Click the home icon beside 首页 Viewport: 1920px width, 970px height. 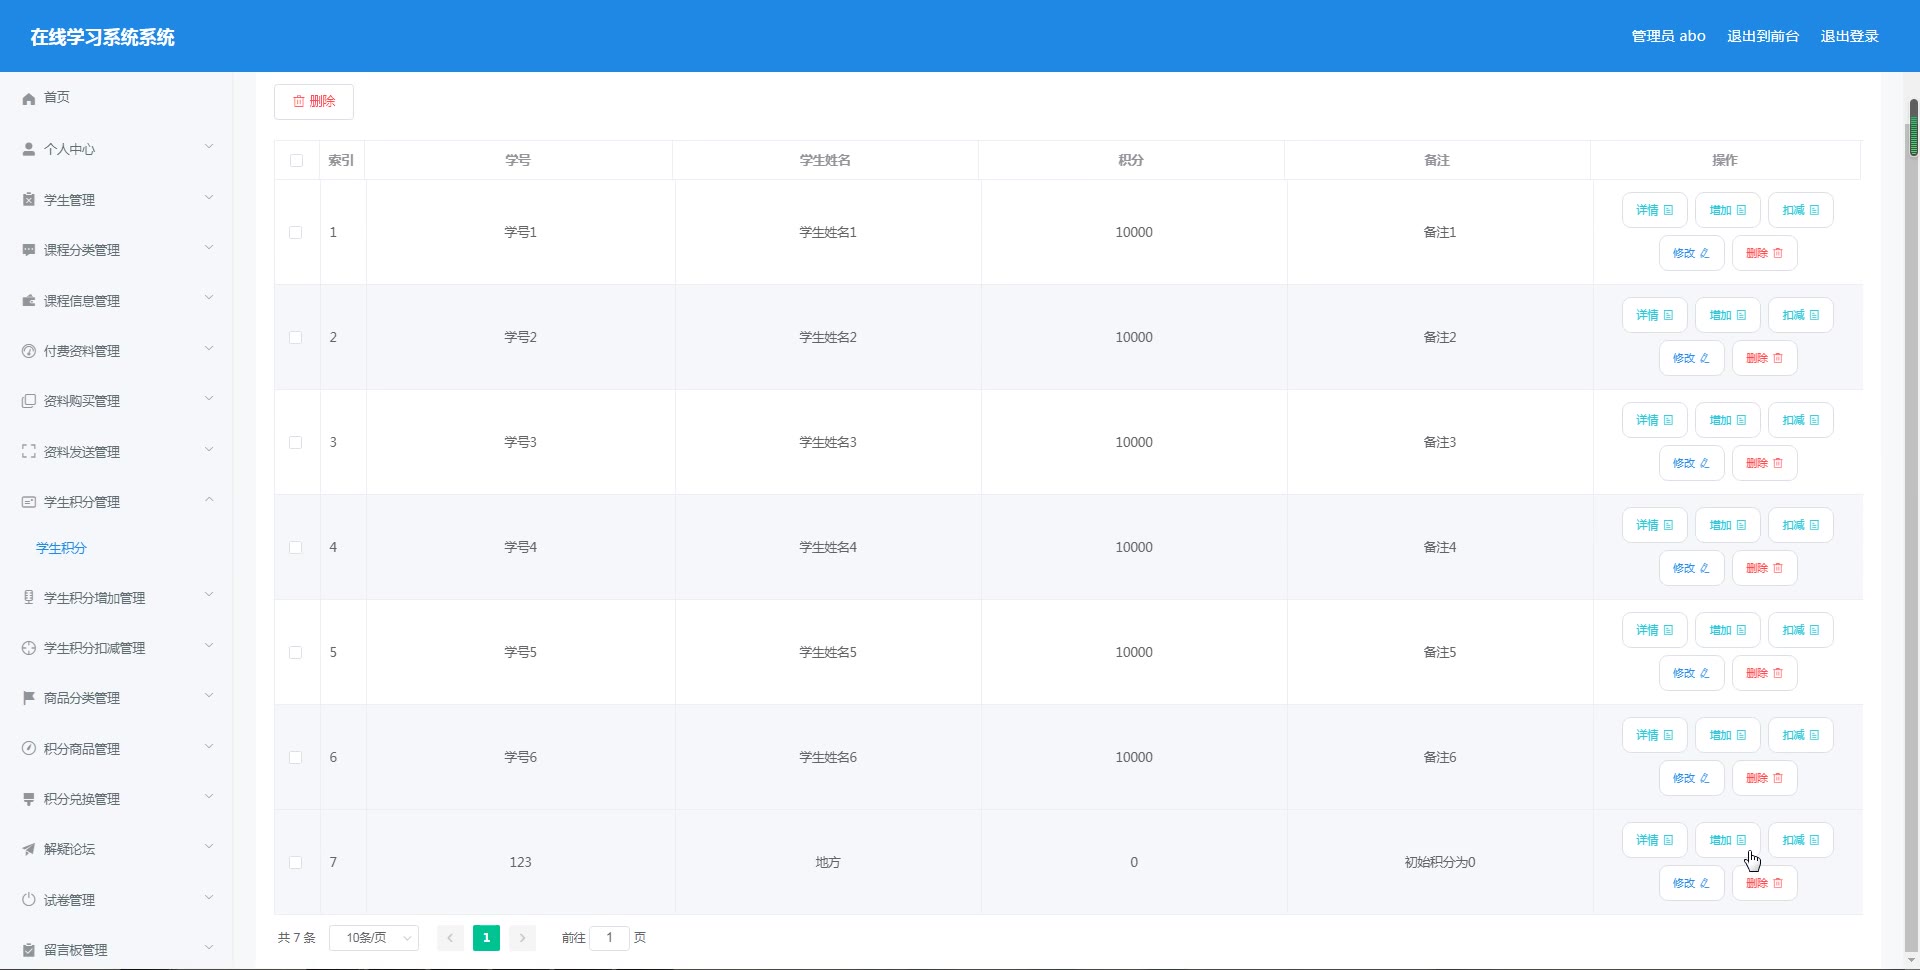pos(29,98)
